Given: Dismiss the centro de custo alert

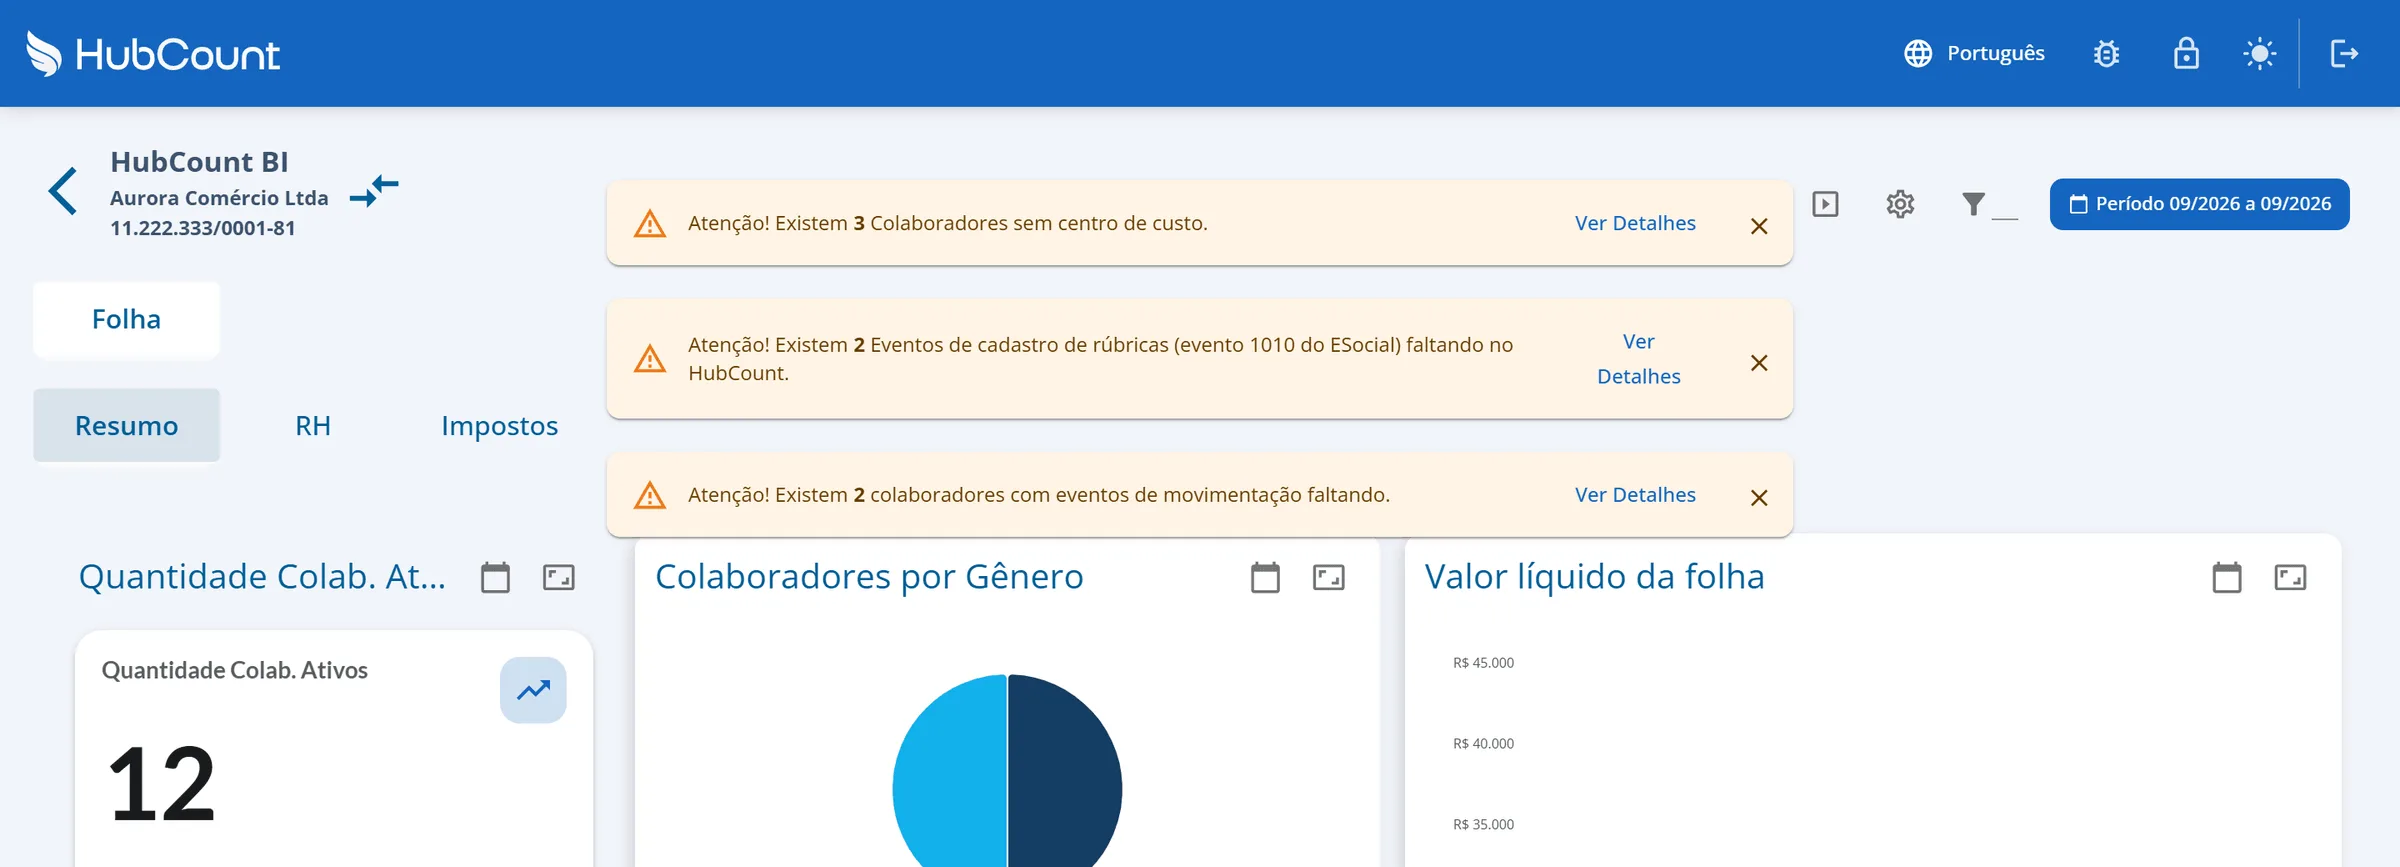Looking at the screenshot, I should [x=1759, y=226].
